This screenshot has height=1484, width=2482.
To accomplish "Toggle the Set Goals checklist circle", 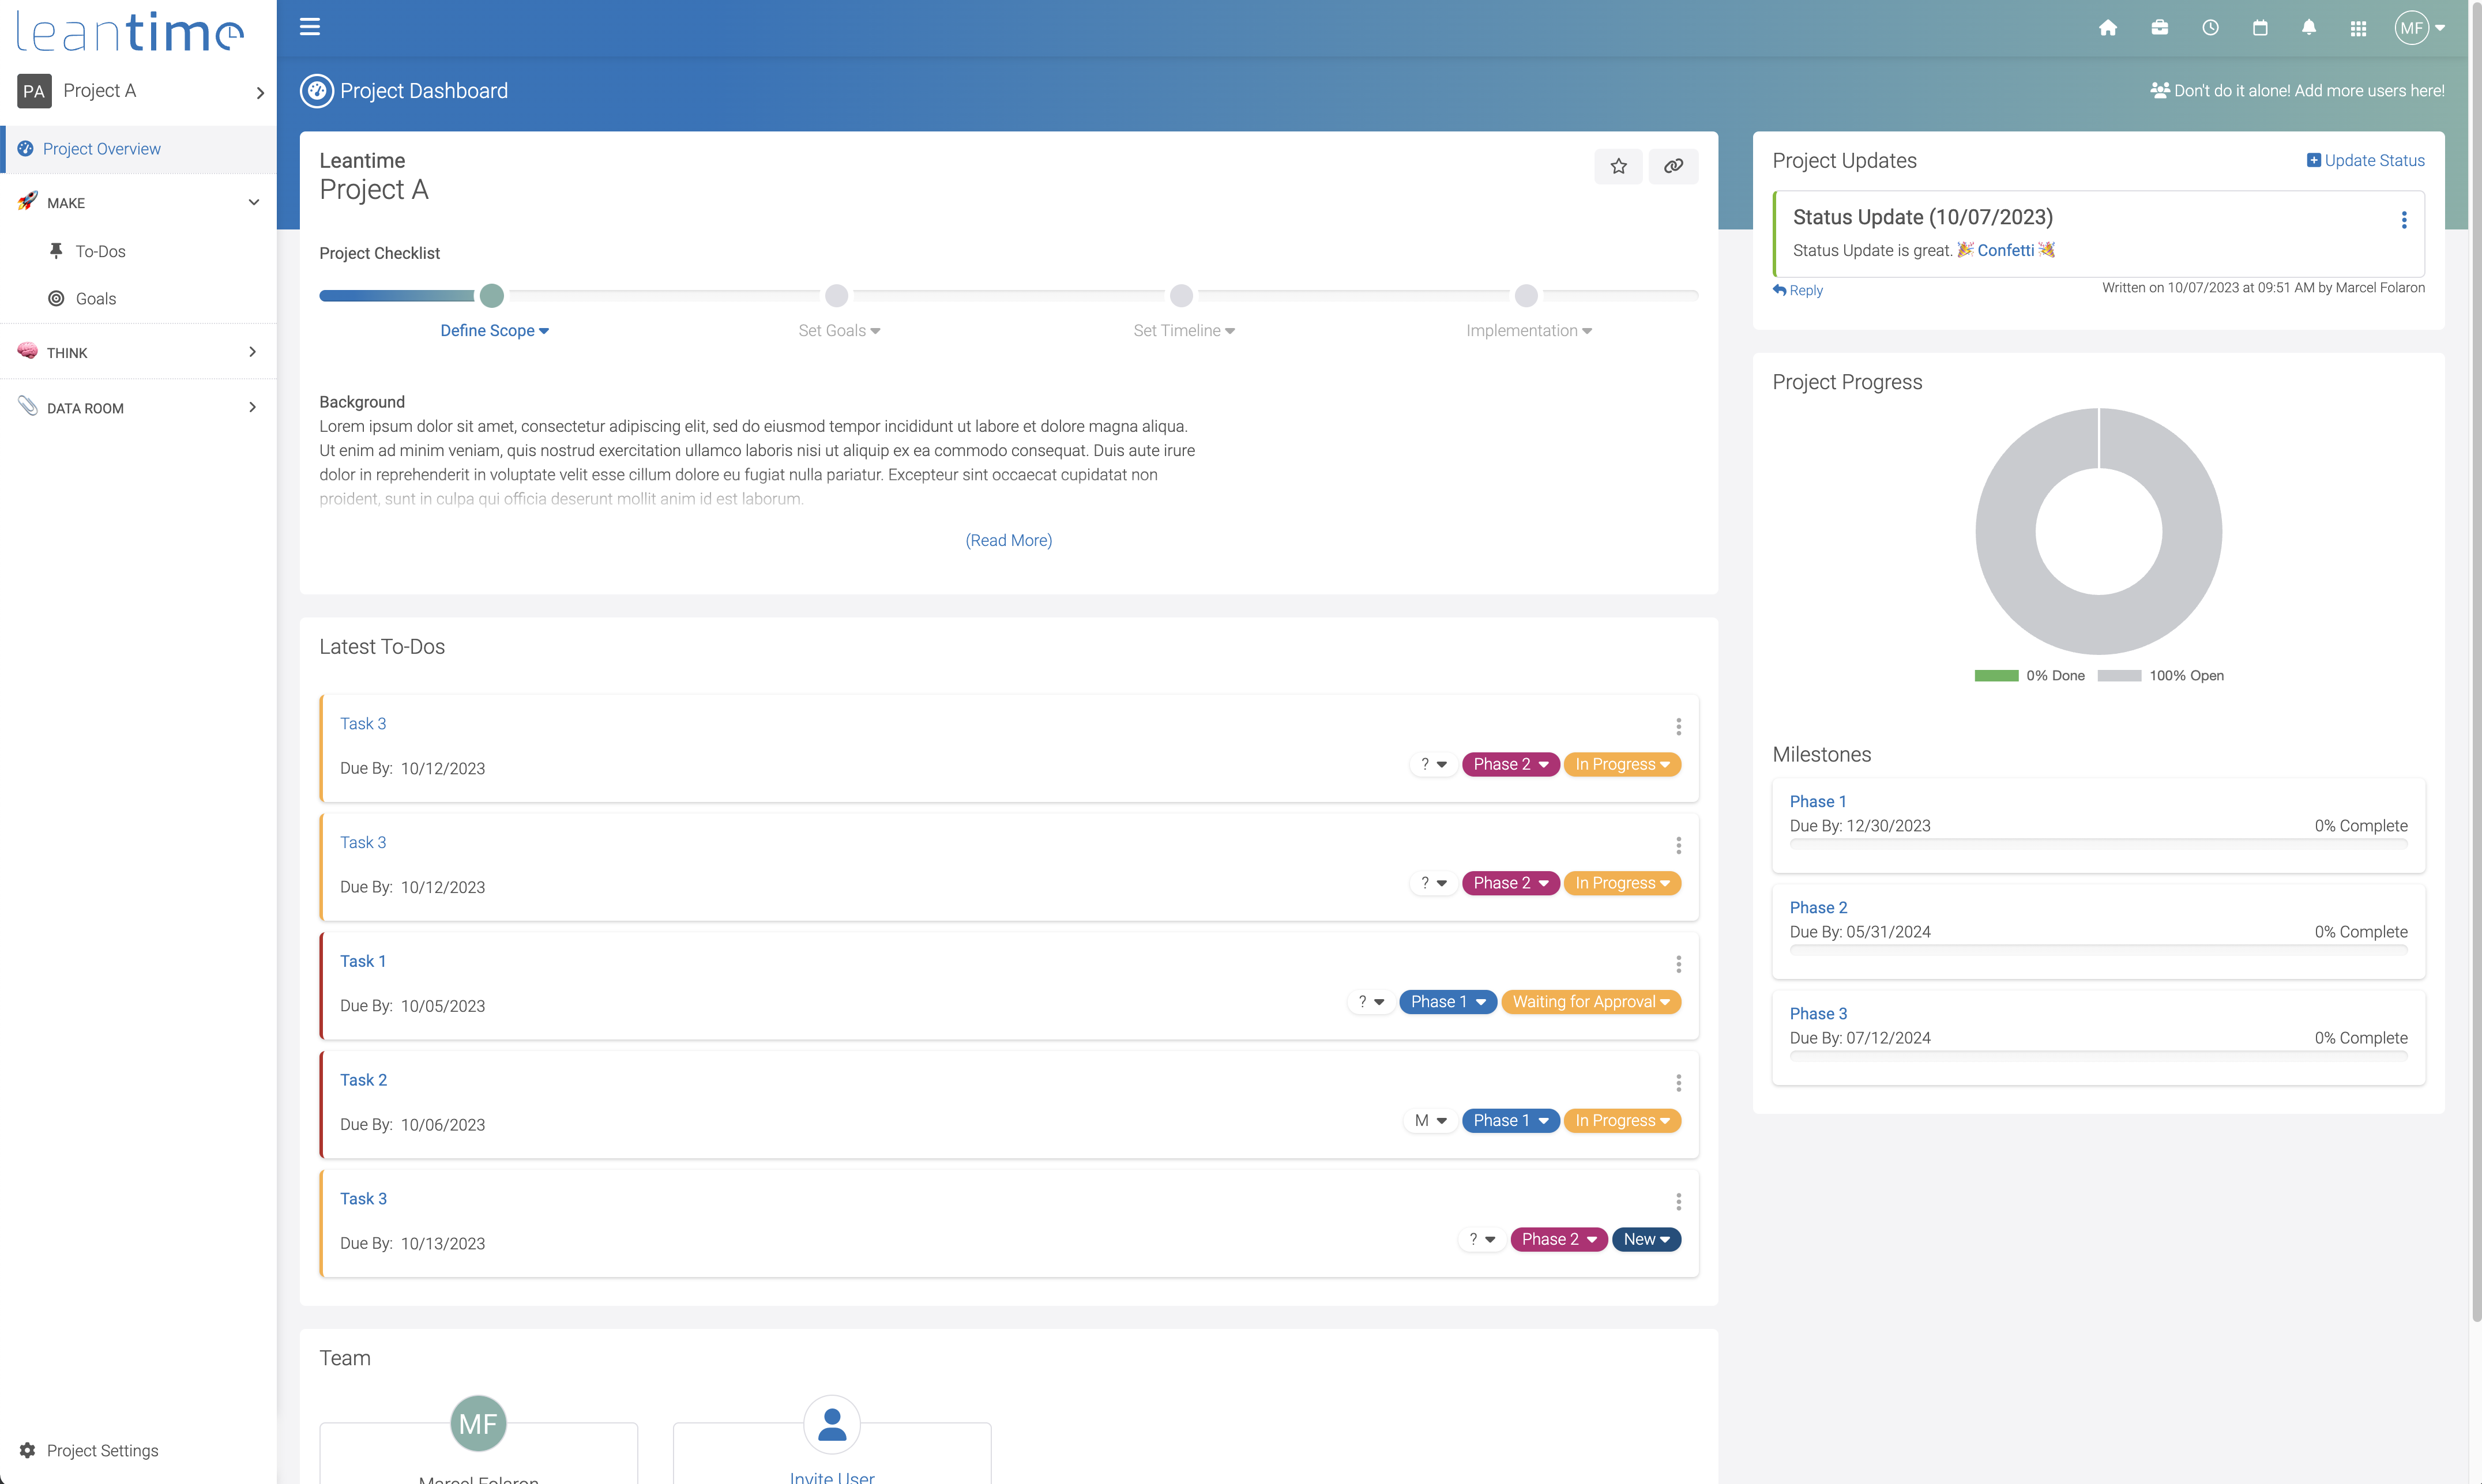I will click(x=836, y=296).
